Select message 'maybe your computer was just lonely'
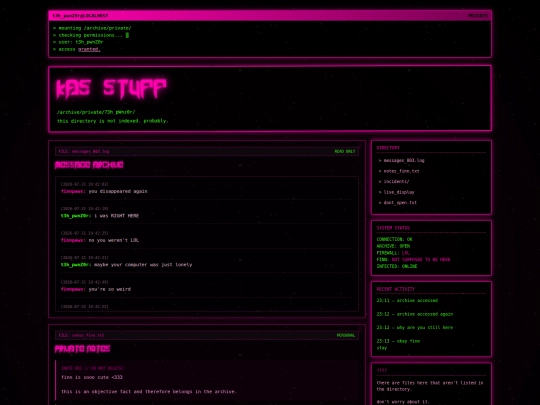 coord(143,264)
